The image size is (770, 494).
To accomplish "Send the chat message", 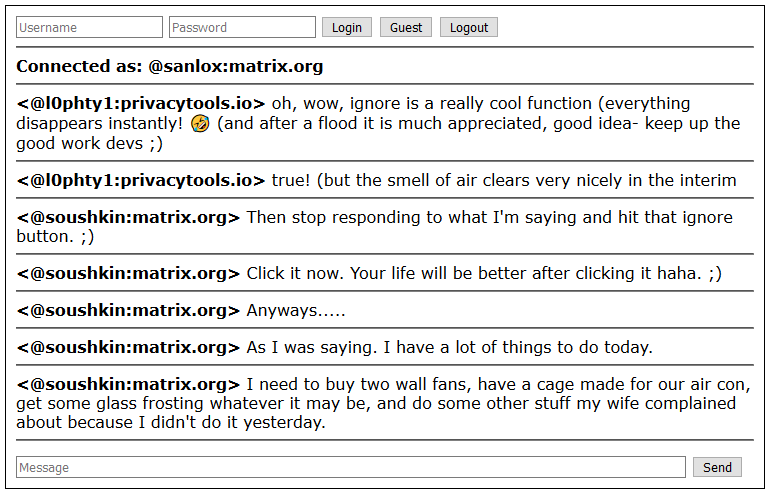I will [x=717, y=467].
